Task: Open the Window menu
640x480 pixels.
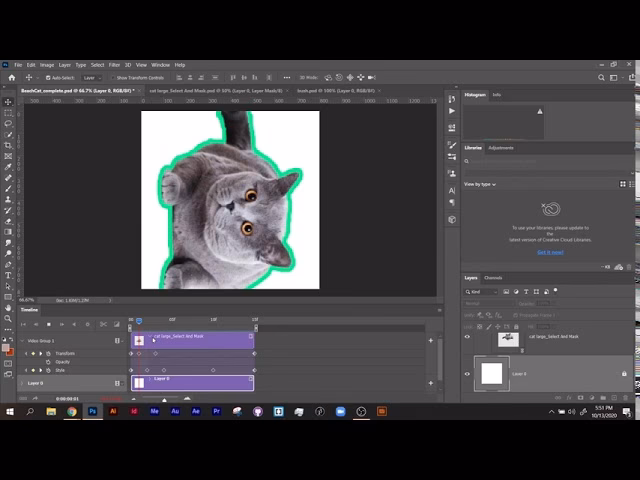Action: (160, 65)
